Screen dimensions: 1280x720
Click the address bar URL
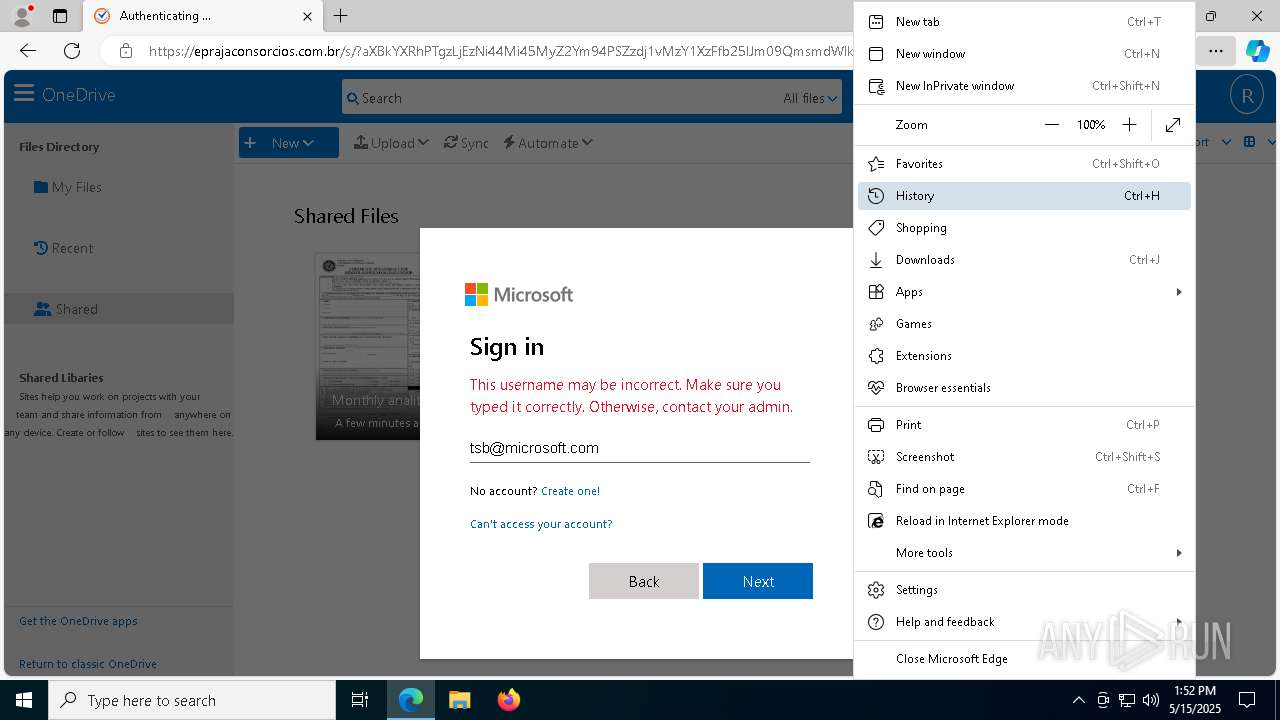(x=500, y=50)
